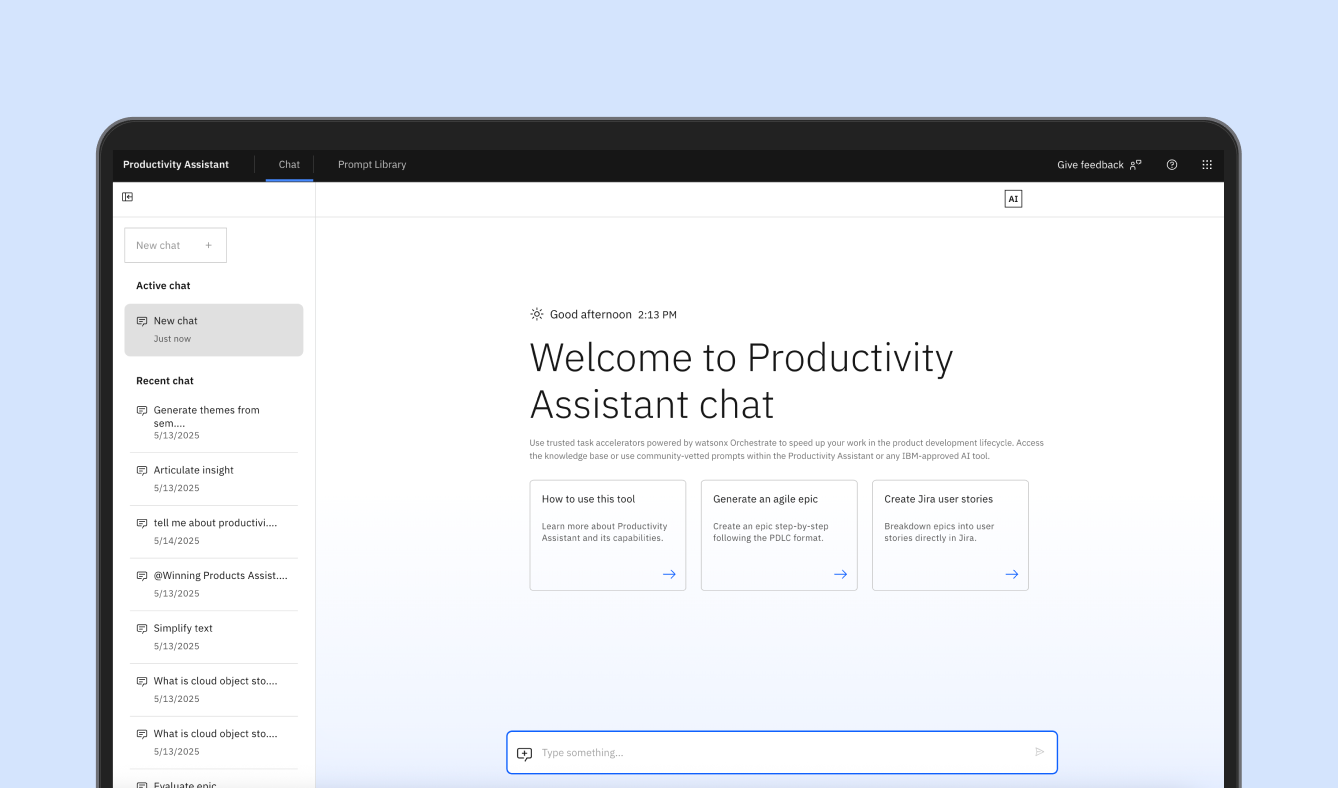Open the @Winning Products Assist chat
The height and width of the screenshot is (788, 1338).
point(214,585)
